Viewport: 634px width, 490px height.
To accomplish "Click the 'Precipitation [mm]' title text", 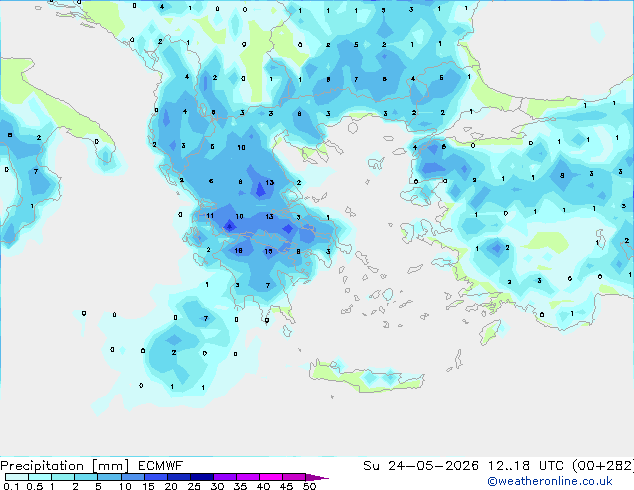I will coord(64,466).
